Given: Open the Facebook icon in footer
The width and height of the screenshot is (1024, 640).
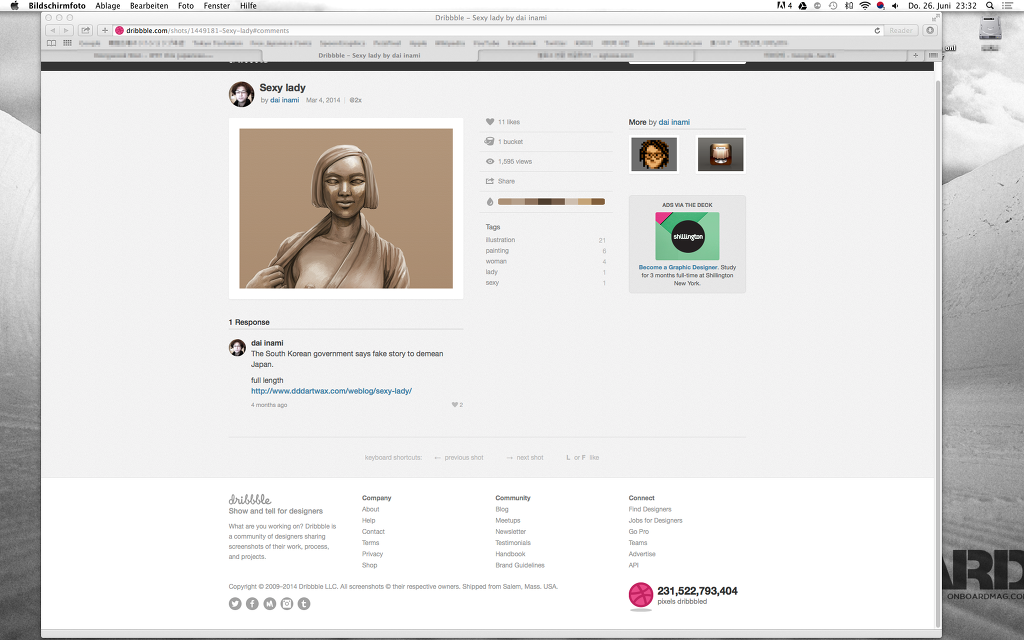Looking at the screenshot, I should (252, 604).
